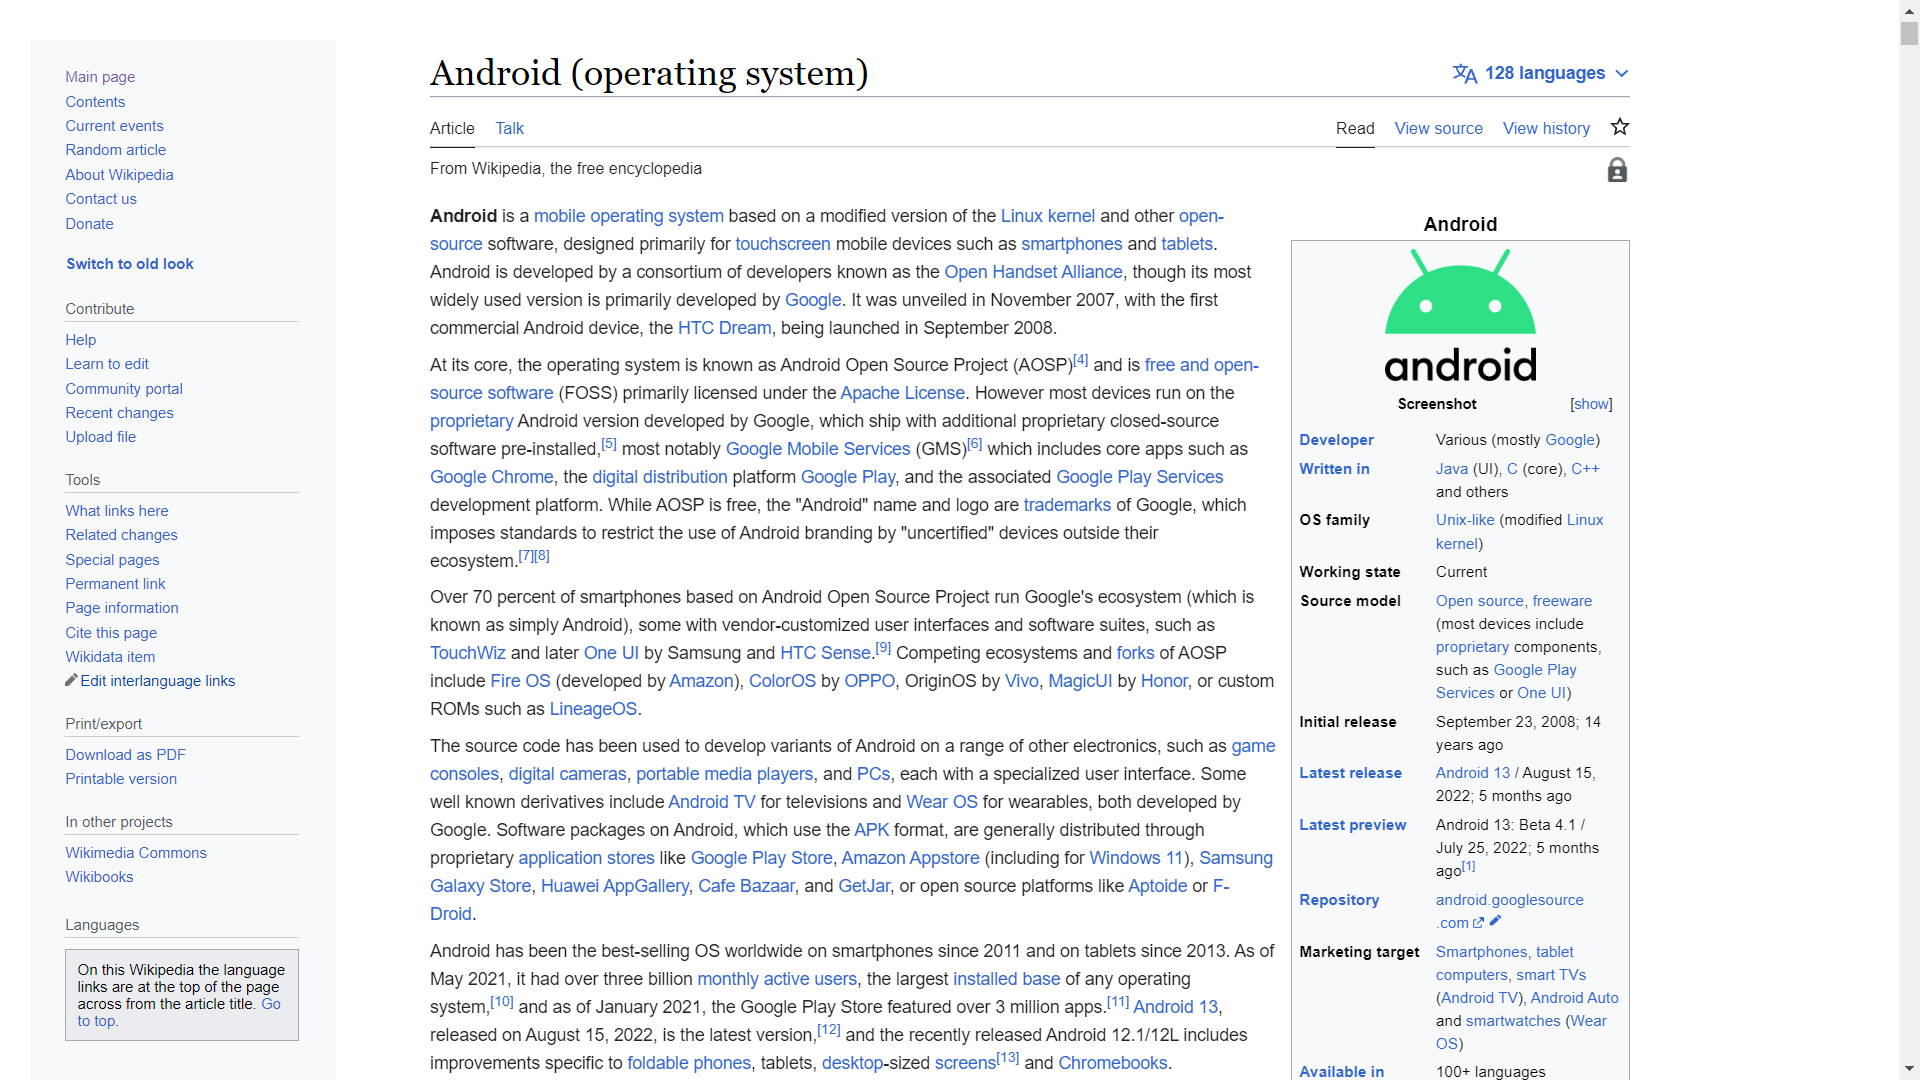
Task: Open Android 13 link in Latest release row
Action: point(1473,773)
